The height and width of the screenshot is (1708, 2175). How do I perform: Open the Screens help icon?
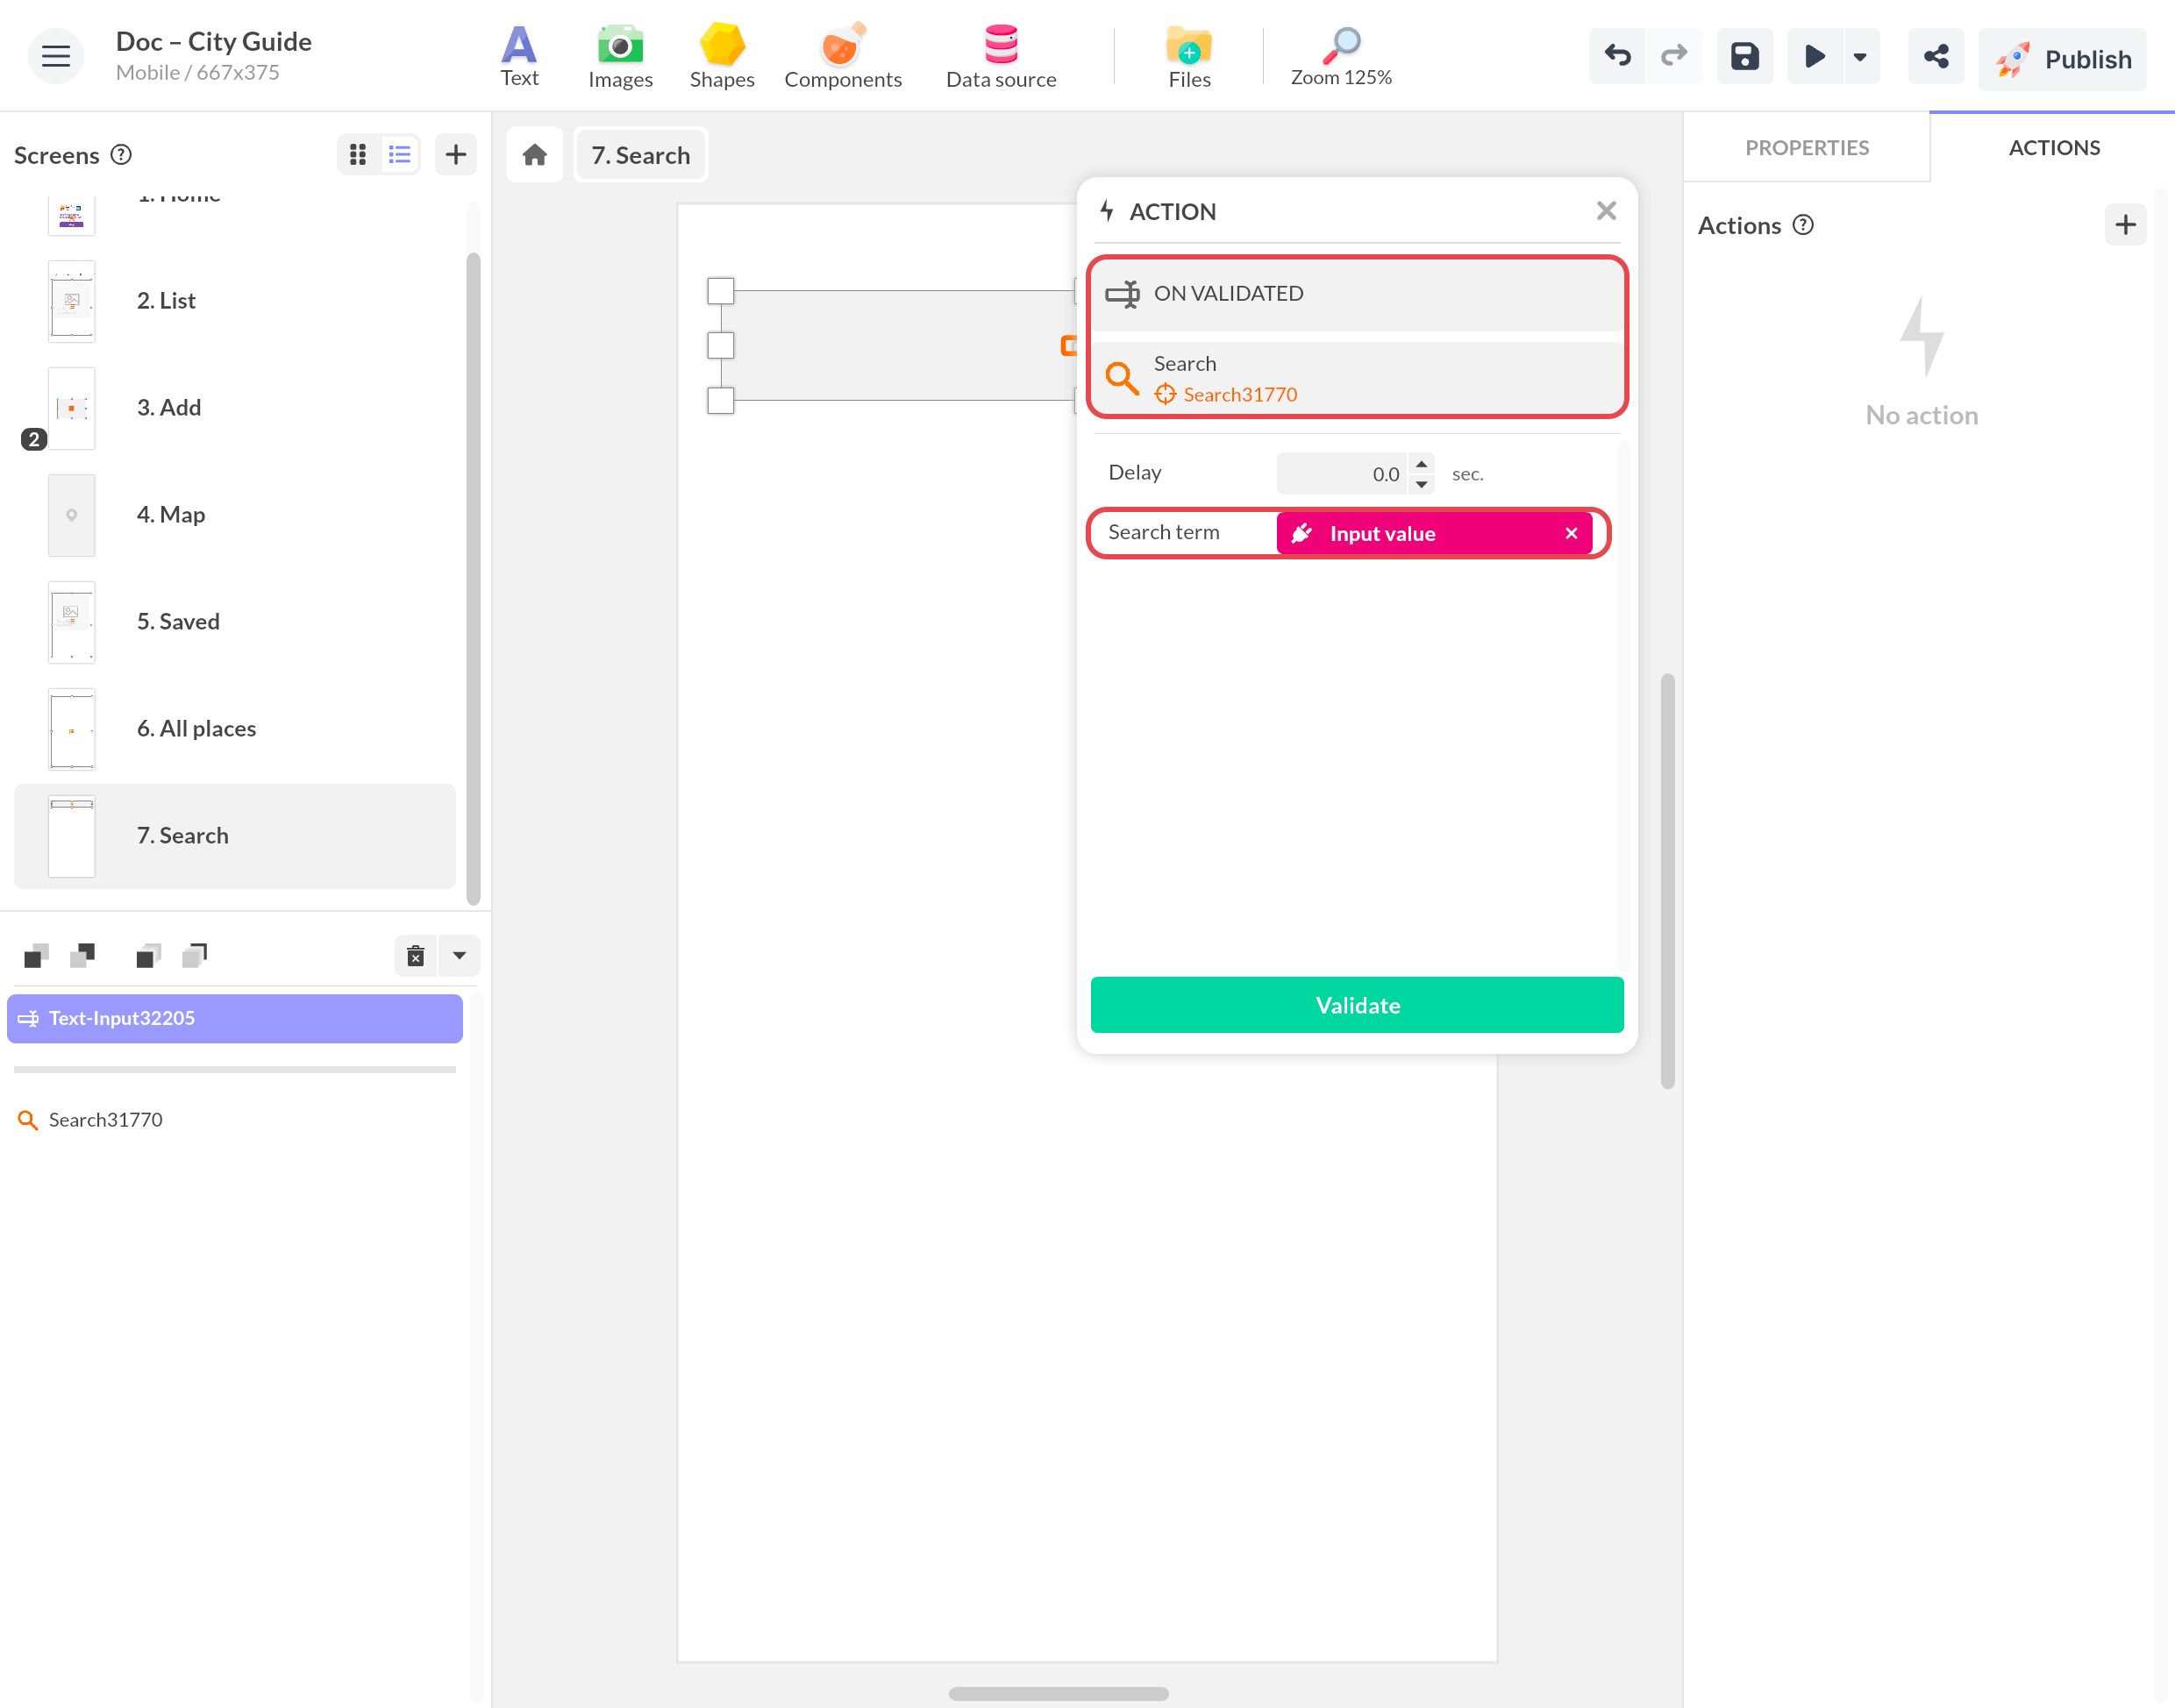(x=121, y=154)
